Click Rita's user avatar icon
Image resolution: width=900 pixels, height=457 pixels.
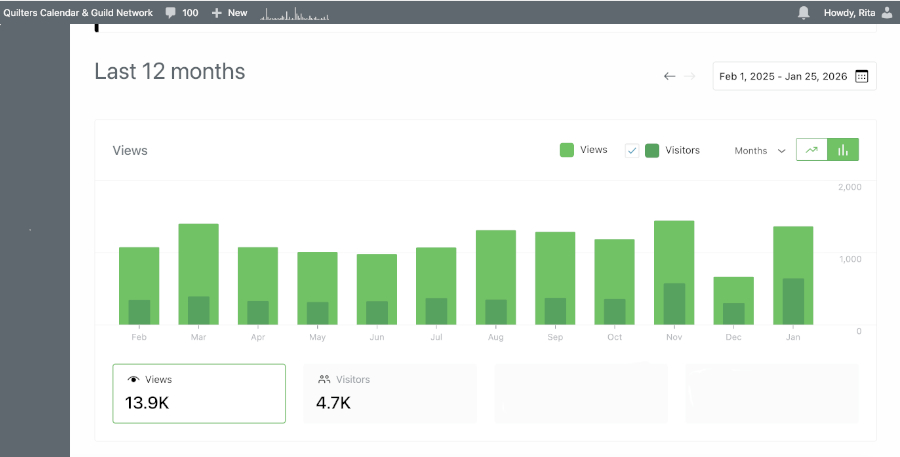click(x=886, y=13)
